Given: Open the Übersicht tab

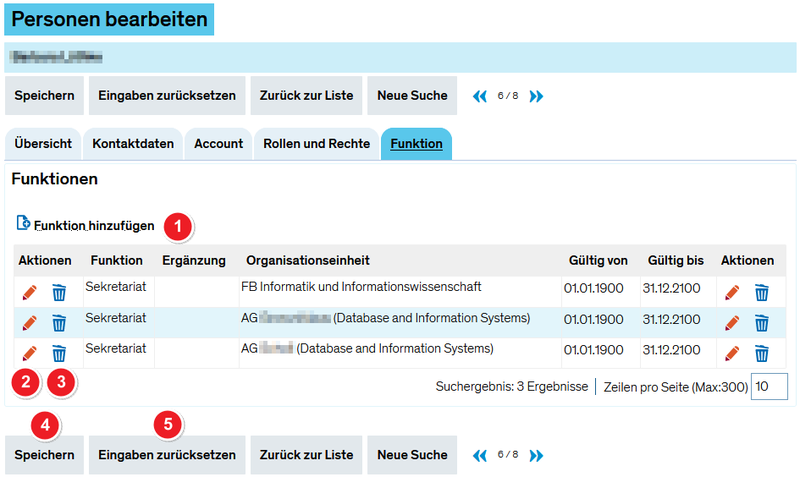Looking at the screenshot, I should (43, 144).
